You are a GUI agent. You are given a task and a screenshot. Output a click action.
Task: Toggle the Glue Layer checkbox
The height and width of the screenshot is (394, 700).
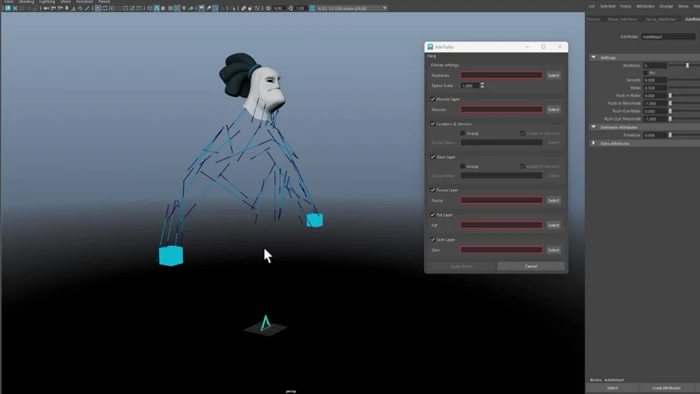click(x=433, y=157)
